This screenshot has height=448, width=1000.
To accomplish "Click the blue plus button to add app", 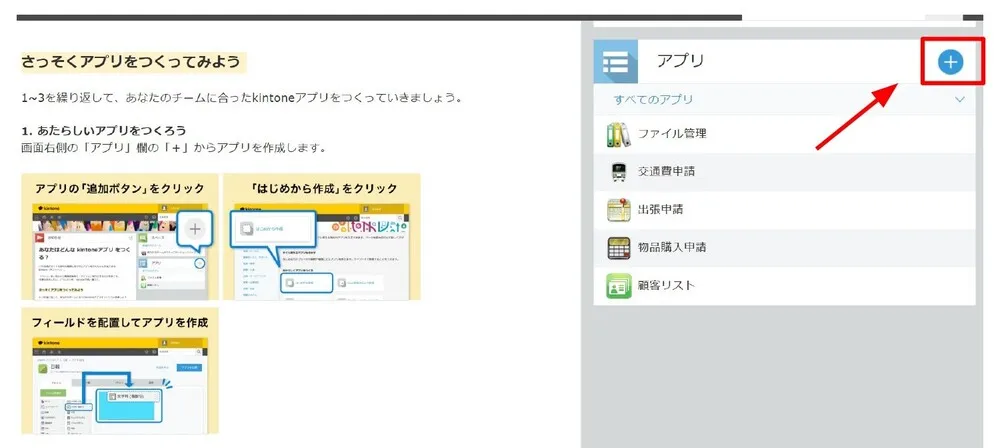I will click(949, 62).
